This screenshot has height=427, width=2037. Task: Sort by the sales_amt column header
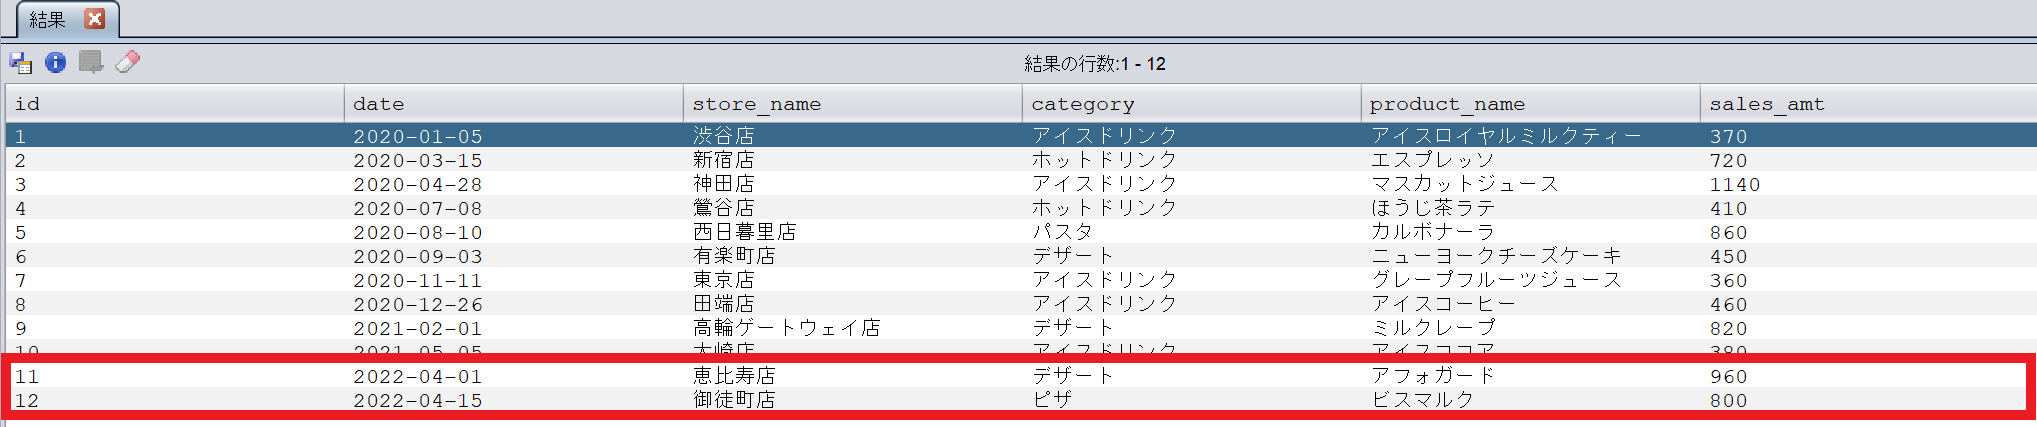(1869, 104)
